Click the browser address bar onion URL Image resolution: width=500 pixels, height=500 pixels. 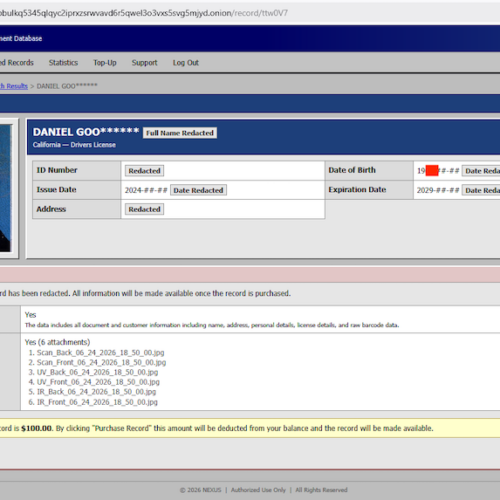[x=144, y=13]
